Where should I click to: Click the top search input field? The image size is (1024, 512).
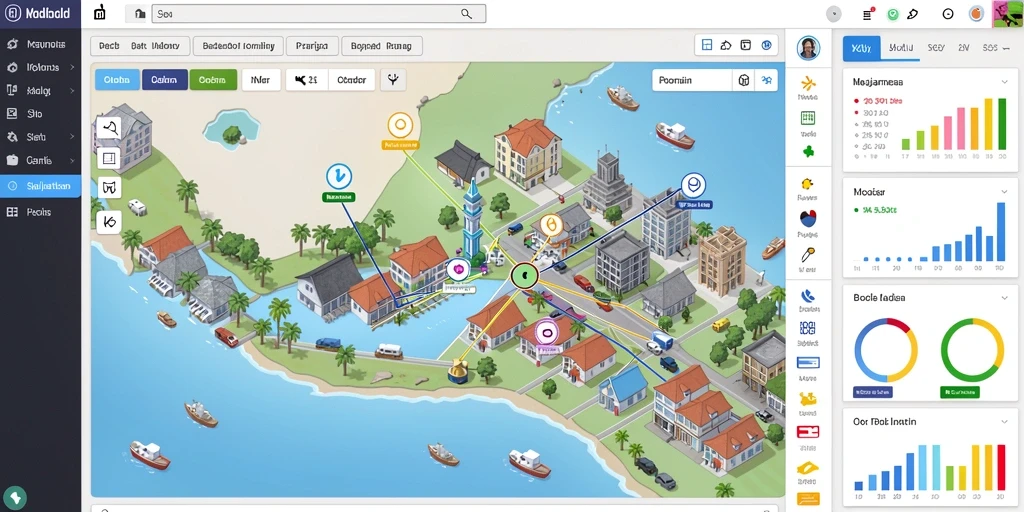coord(319,14)
